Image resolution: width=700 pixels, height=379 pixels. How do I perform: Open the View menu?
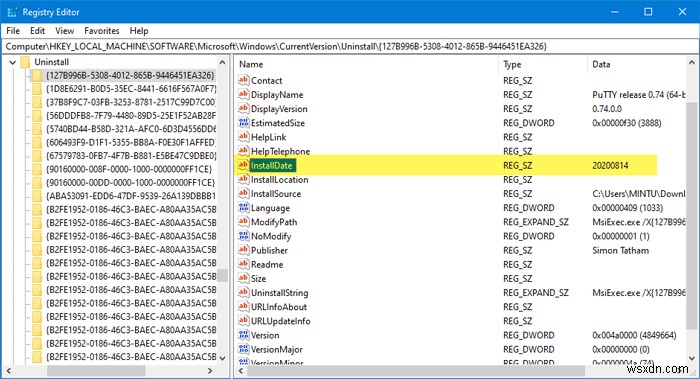point(65,31)
